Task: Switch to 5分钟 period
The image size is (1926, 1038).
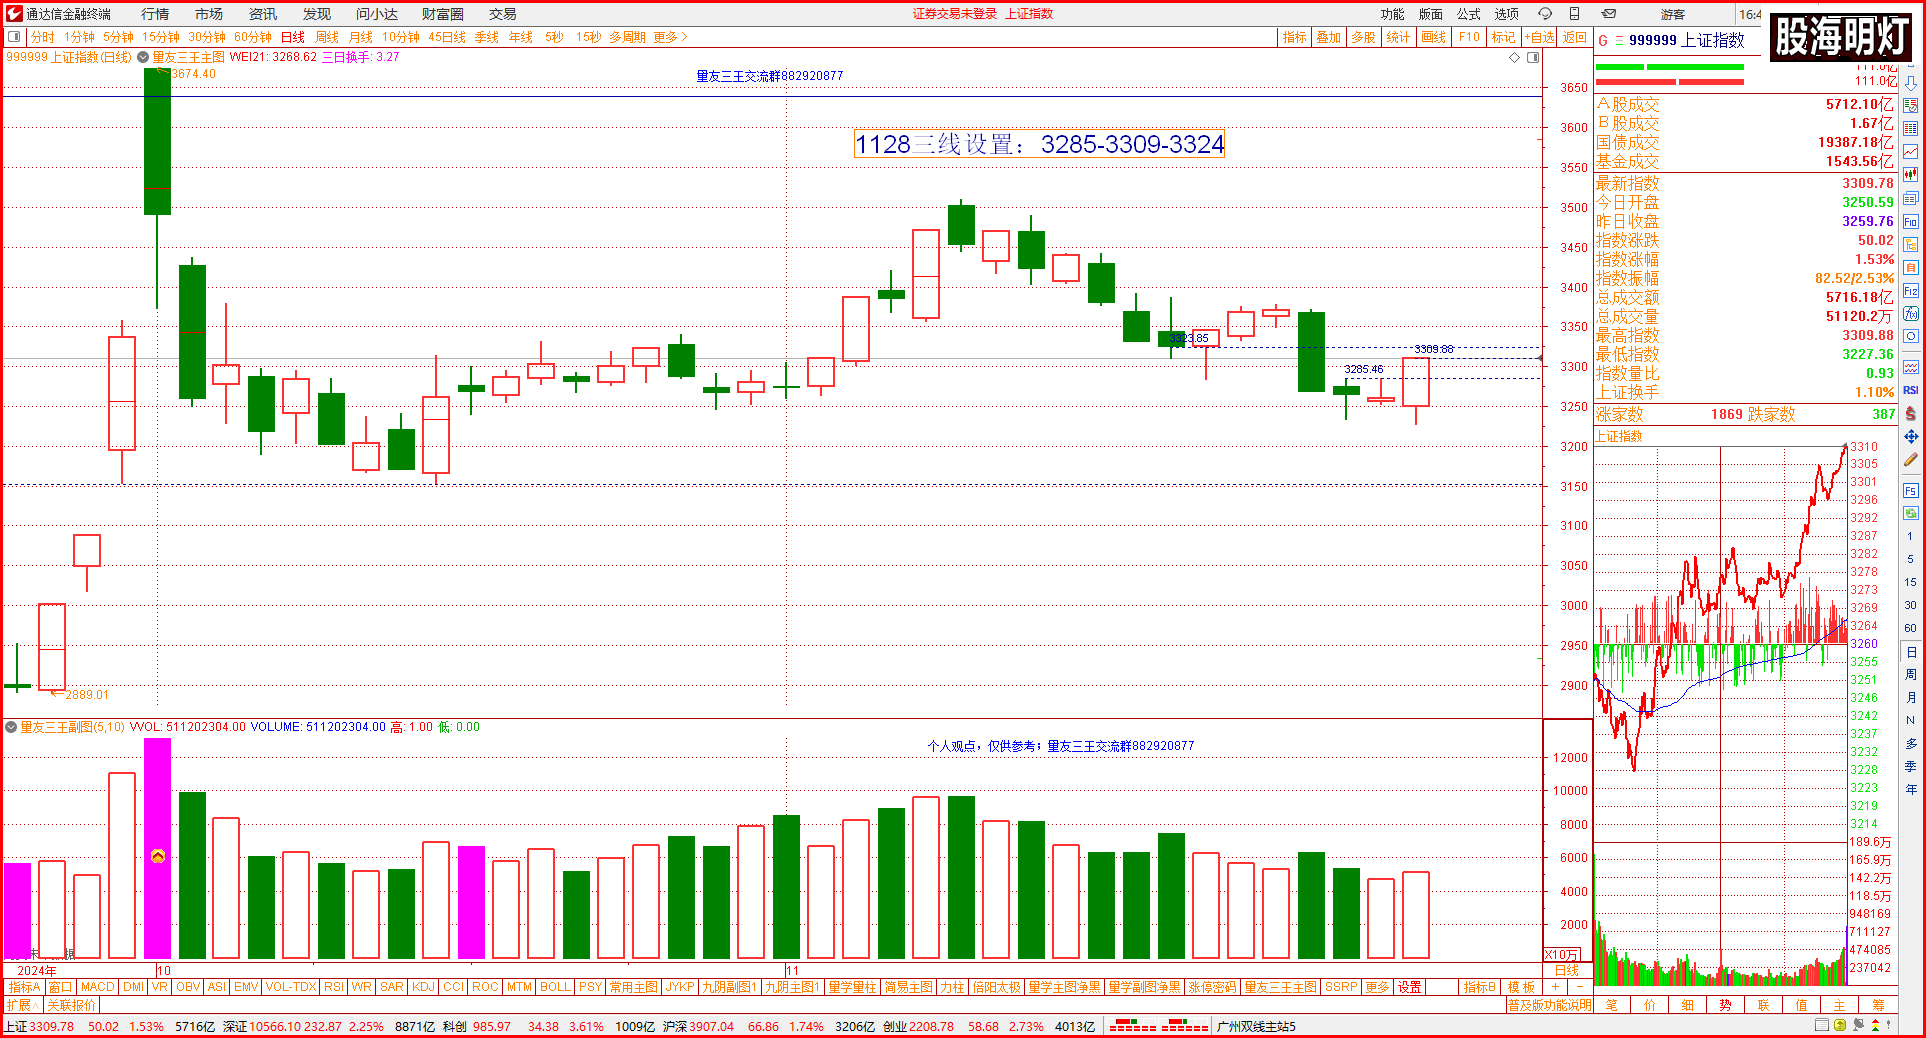Action: pos(118,37)
